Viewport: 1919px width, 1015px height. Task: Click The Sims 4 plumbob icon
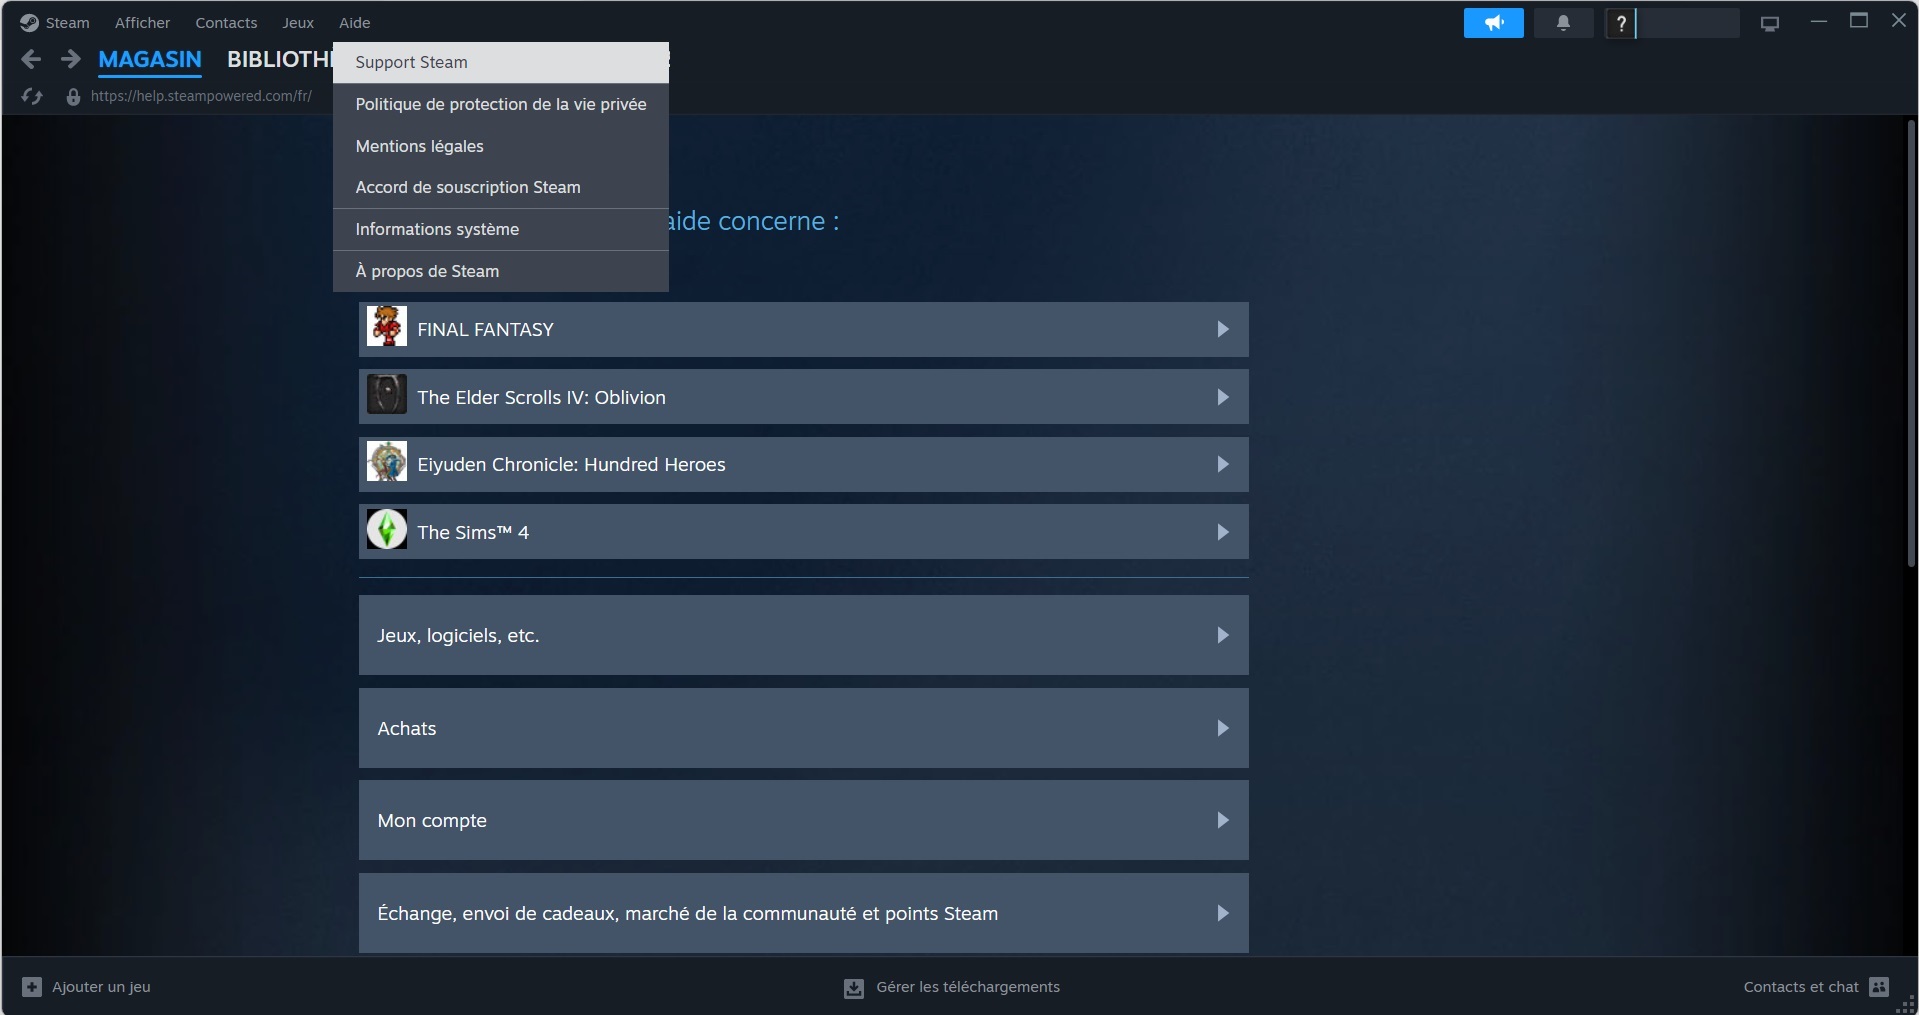pos(387,529)
